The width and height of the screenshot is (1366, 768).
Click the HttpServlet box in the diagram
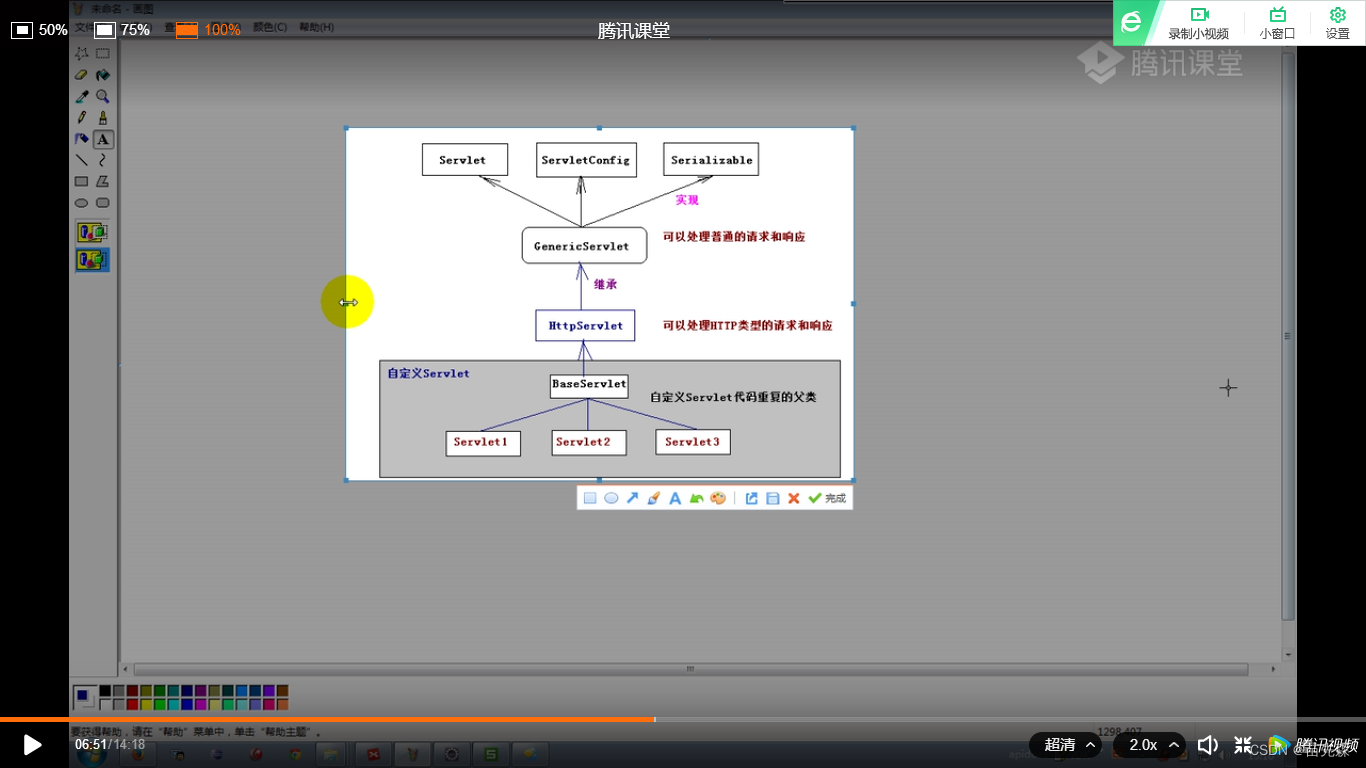coord(585,325)
